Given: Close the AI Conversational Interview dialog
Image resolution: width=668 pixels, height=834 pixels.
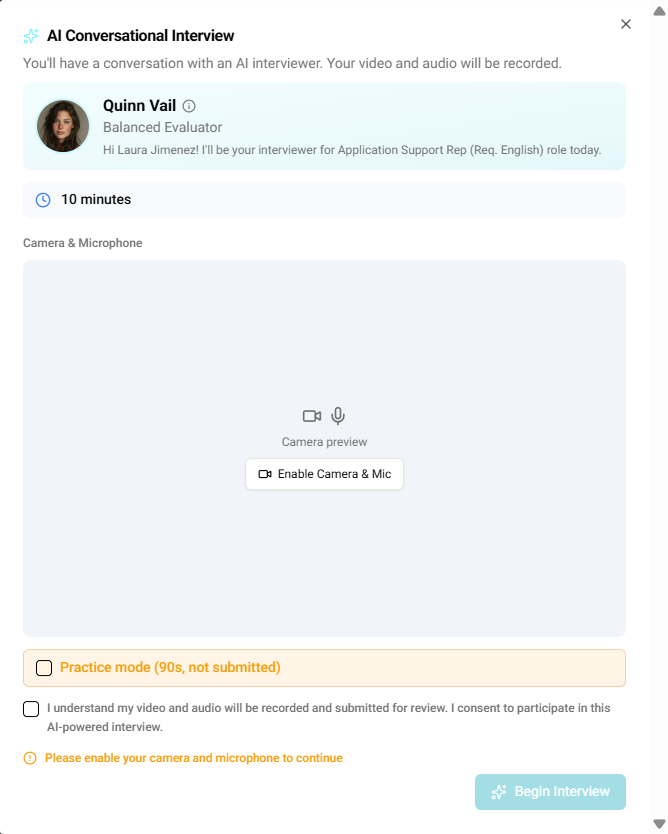Looking at the screenshot, I should click(x=626, y=24).
